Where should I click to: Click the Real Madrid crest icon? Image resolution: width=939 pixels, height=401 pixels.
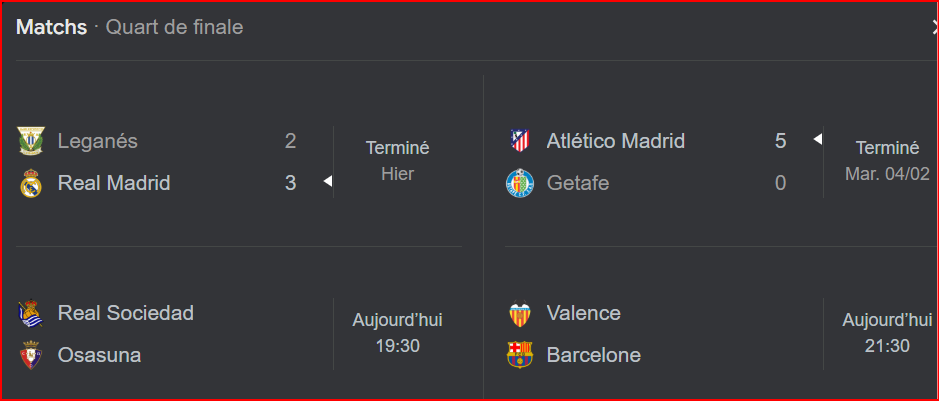(32, 183)
